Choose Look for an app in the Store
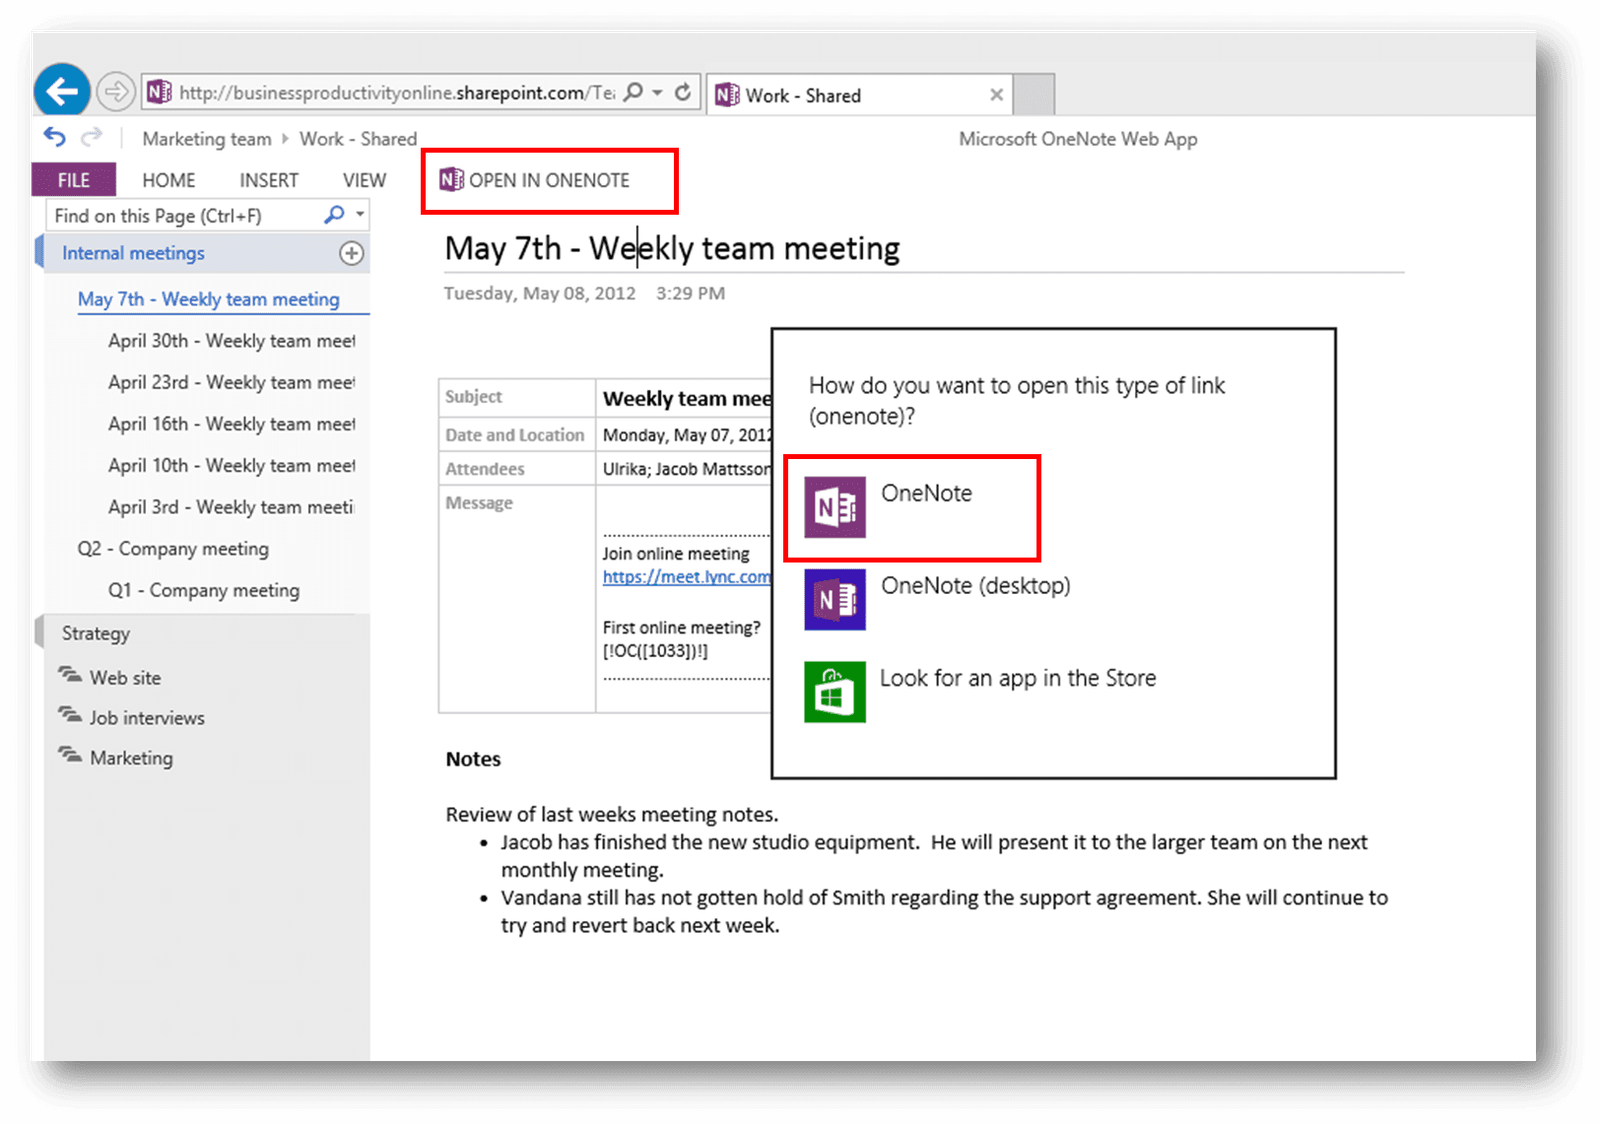 [1018, 678]
